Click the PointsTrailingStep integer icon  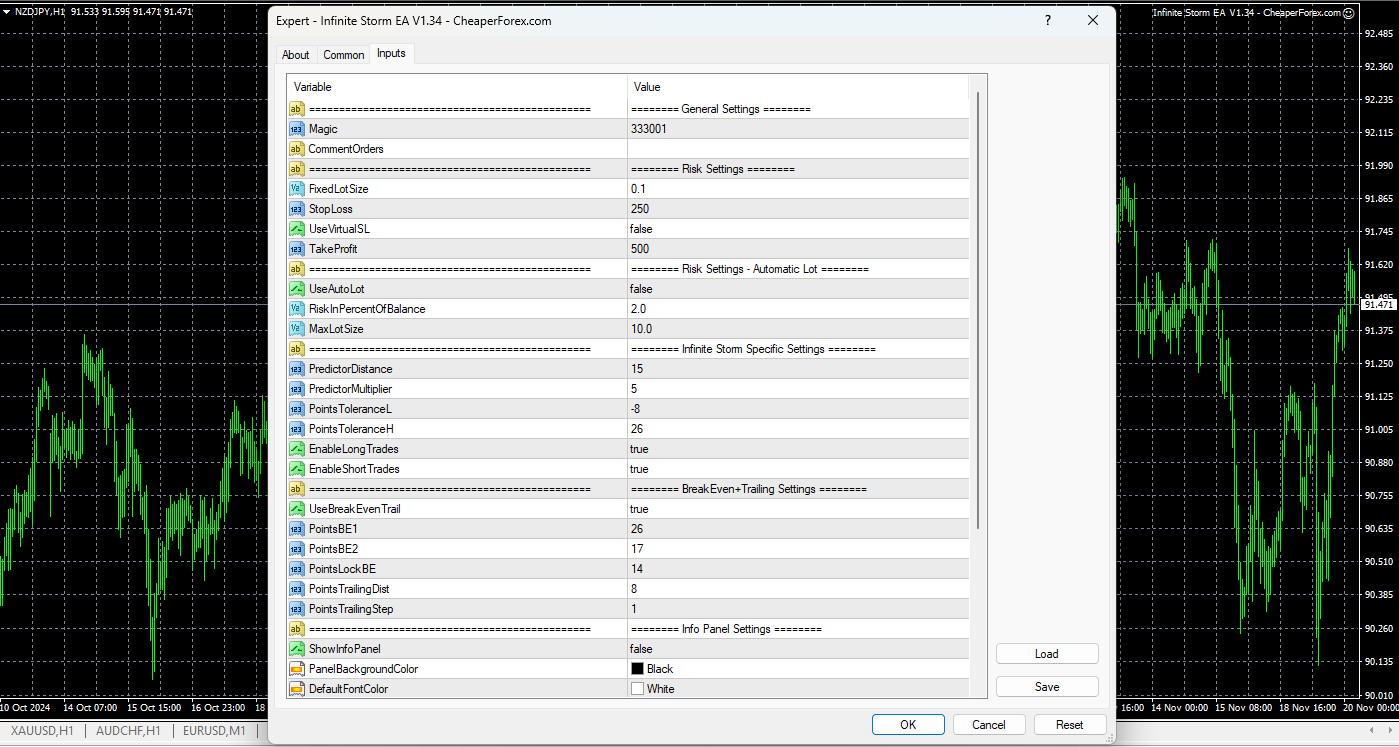pos(296,609)
